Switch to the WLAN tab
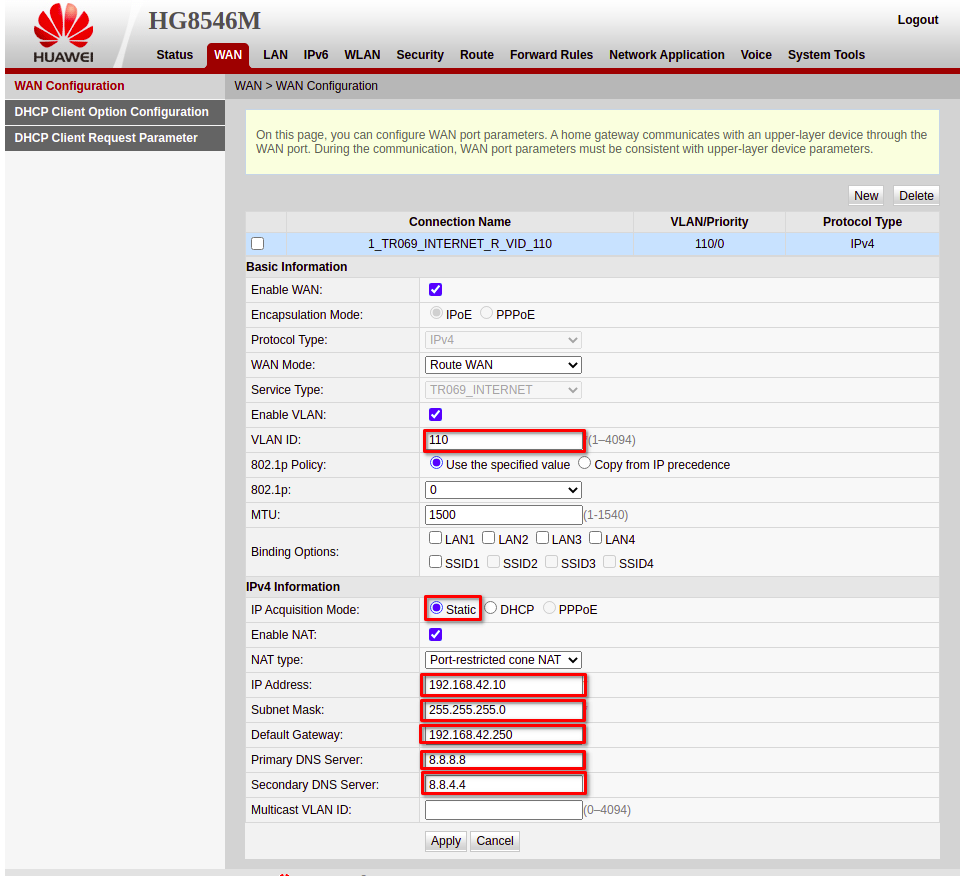Screen dimensions: 964x876 [362, 55]
